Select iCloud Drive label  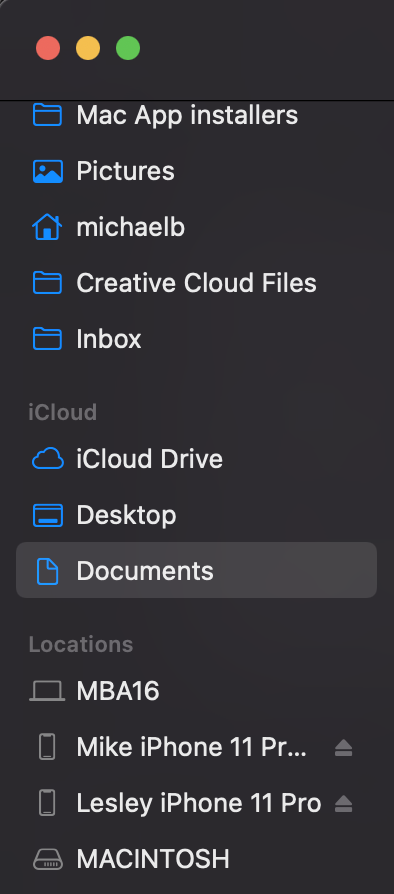point(149,458)
